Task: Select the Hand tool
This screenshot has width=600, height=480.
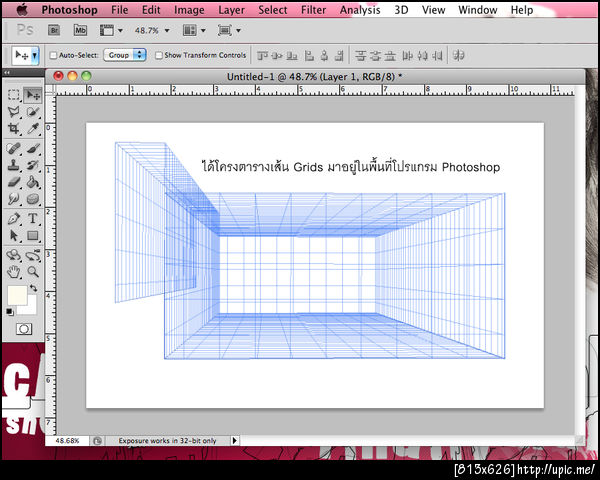Action: pos(14,272)
